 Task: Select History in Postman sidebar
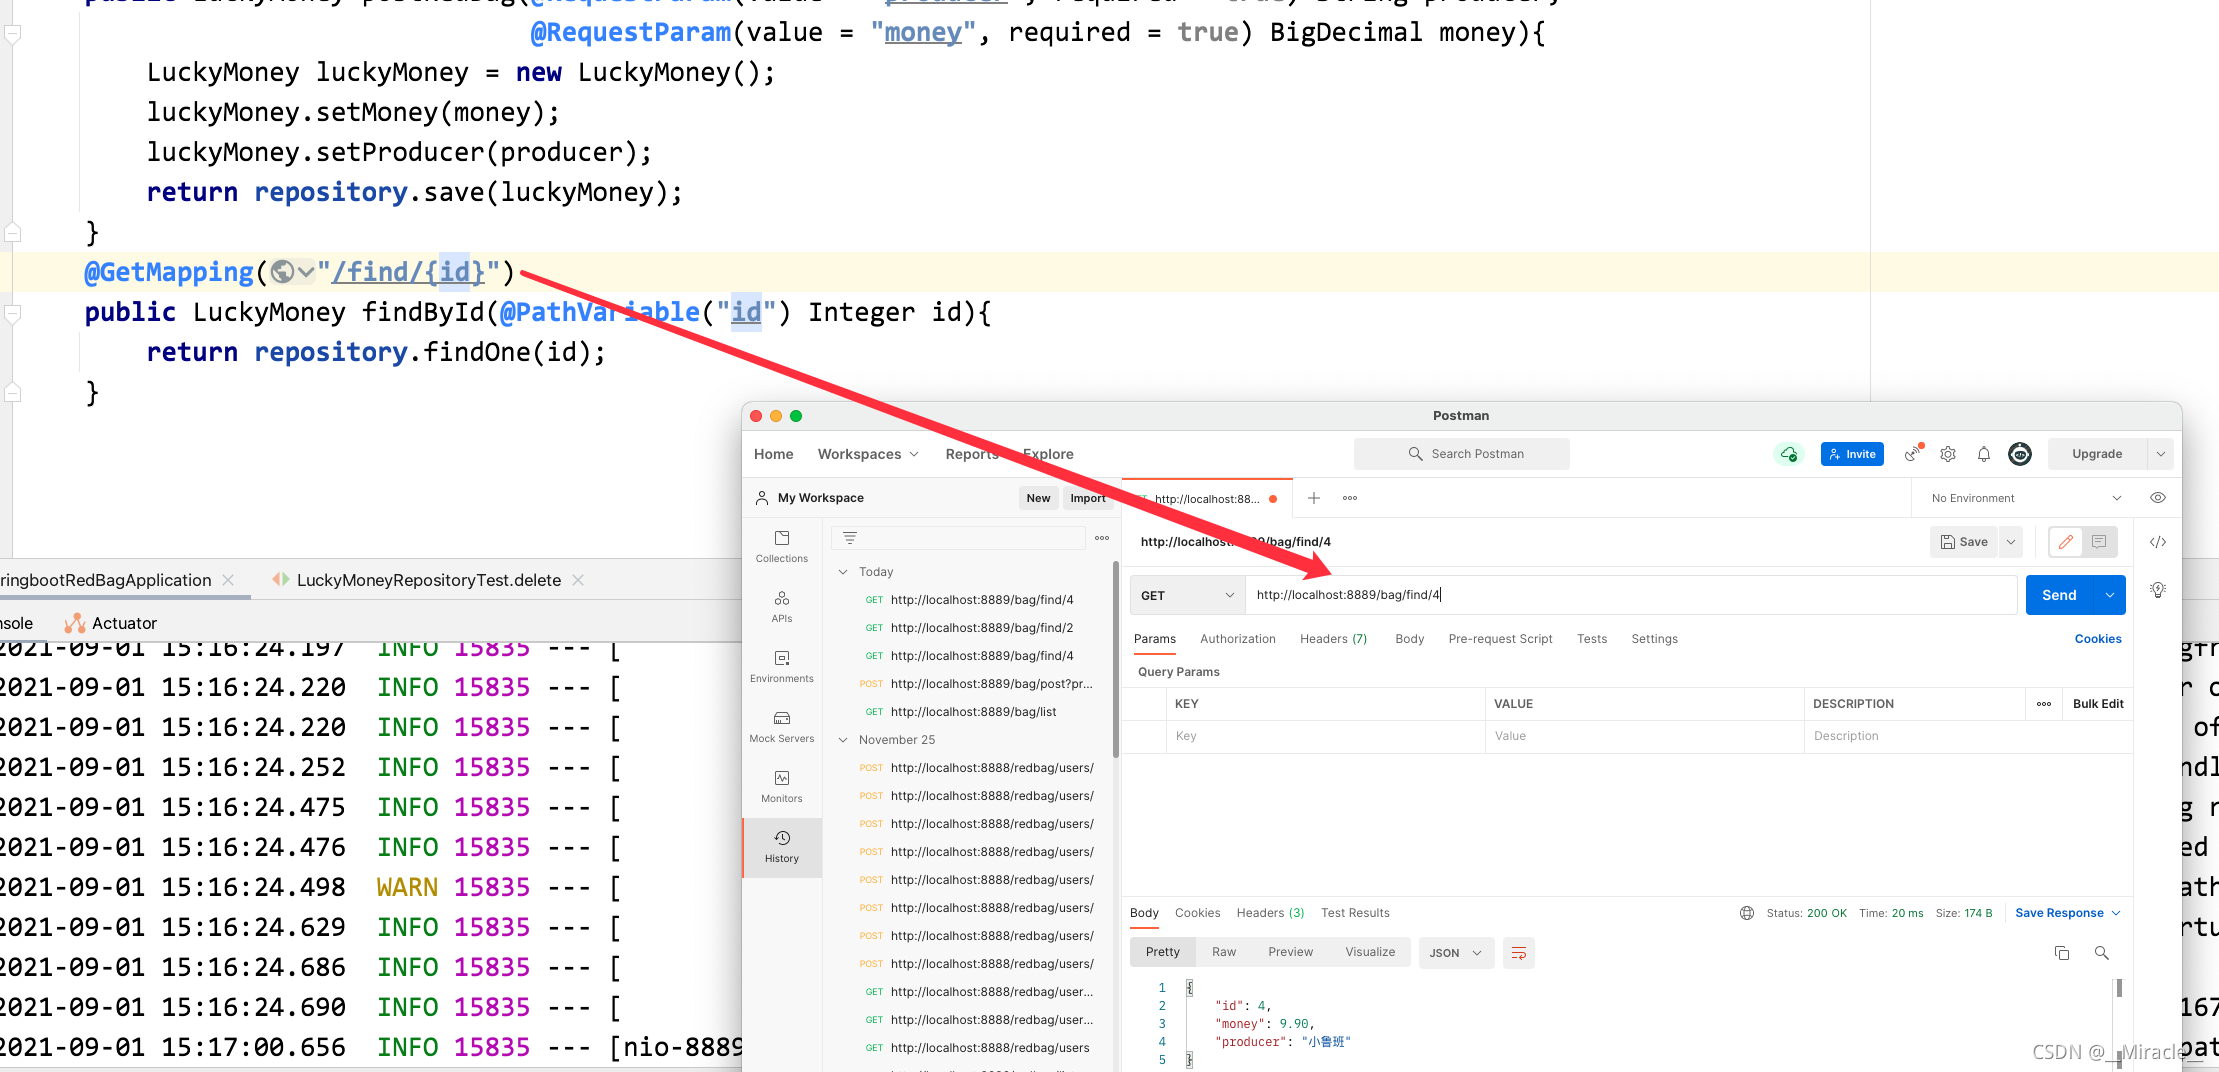782,846
